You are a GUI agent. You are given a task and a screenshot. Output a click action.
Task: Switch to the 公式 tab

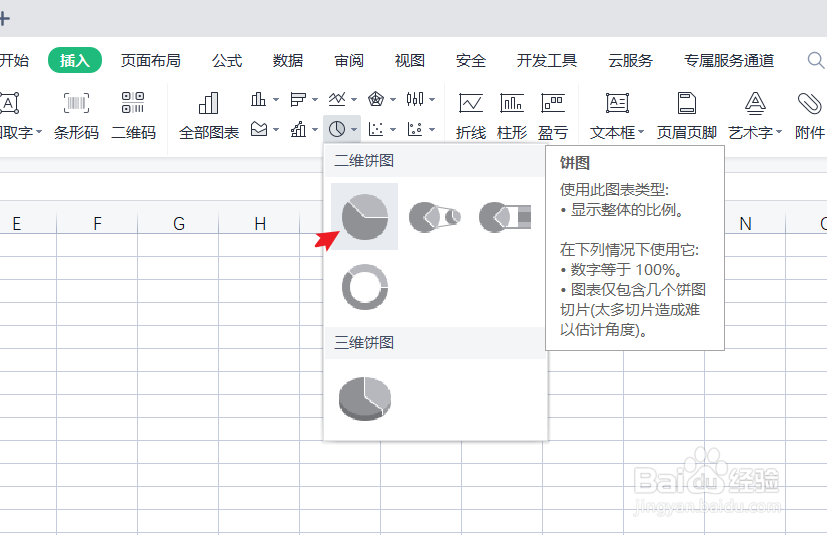click(x=227, y=60)
